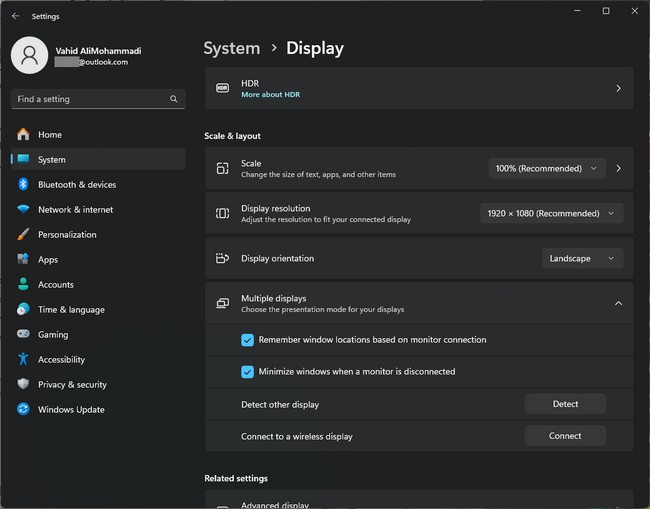
Task: Open Advanced display related setting
Action: (x=419, y=500)
